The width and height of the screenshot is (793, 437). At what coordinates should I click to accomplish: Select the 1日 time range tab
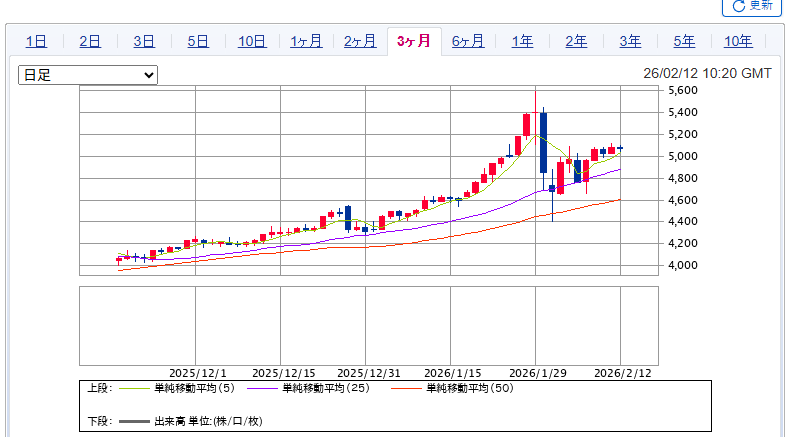tap(36, 41)
